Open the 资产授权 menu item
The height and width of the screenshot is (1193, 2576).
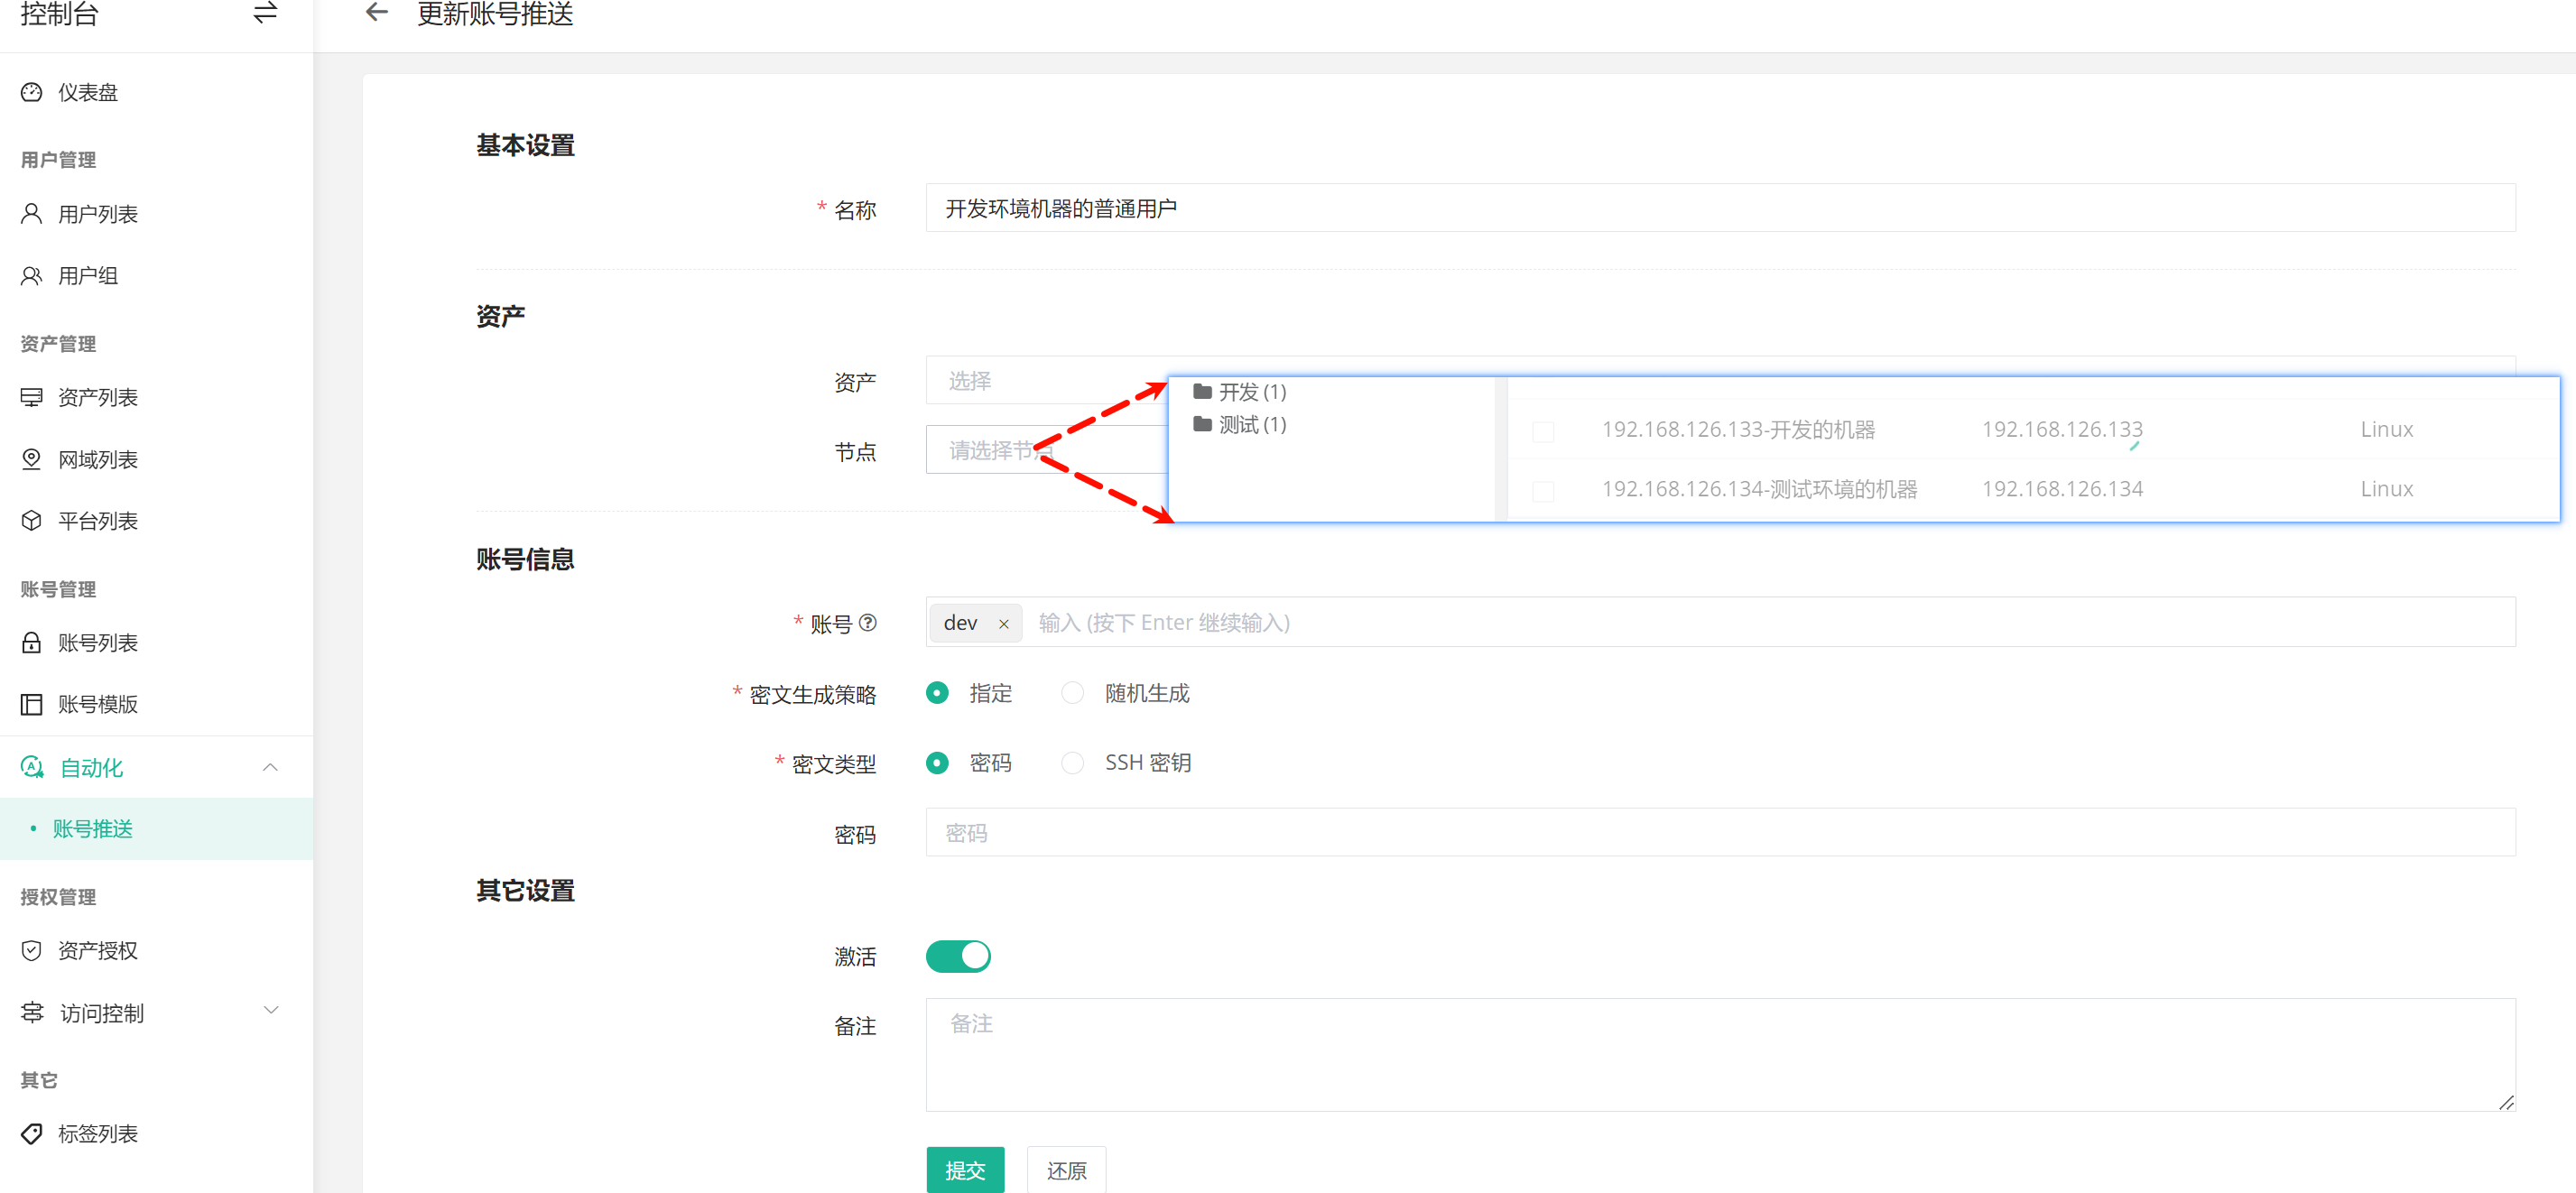97,950
